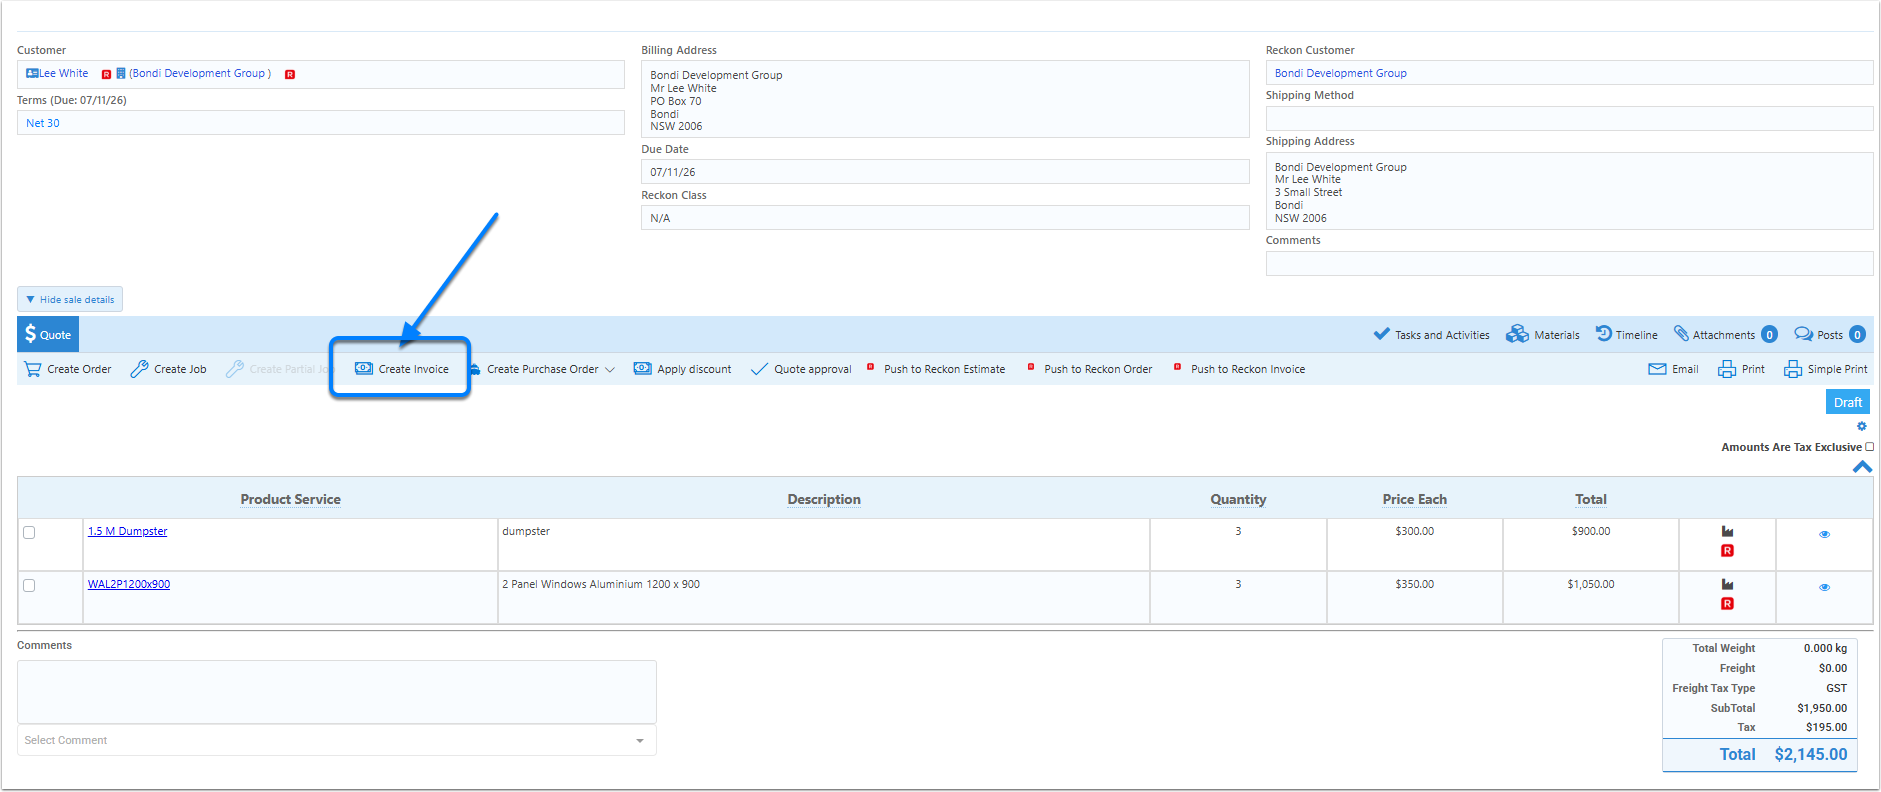Toggle the eye icon for WAL2P1200x900 row
1881x792 pixels.
pos(1824,587)
